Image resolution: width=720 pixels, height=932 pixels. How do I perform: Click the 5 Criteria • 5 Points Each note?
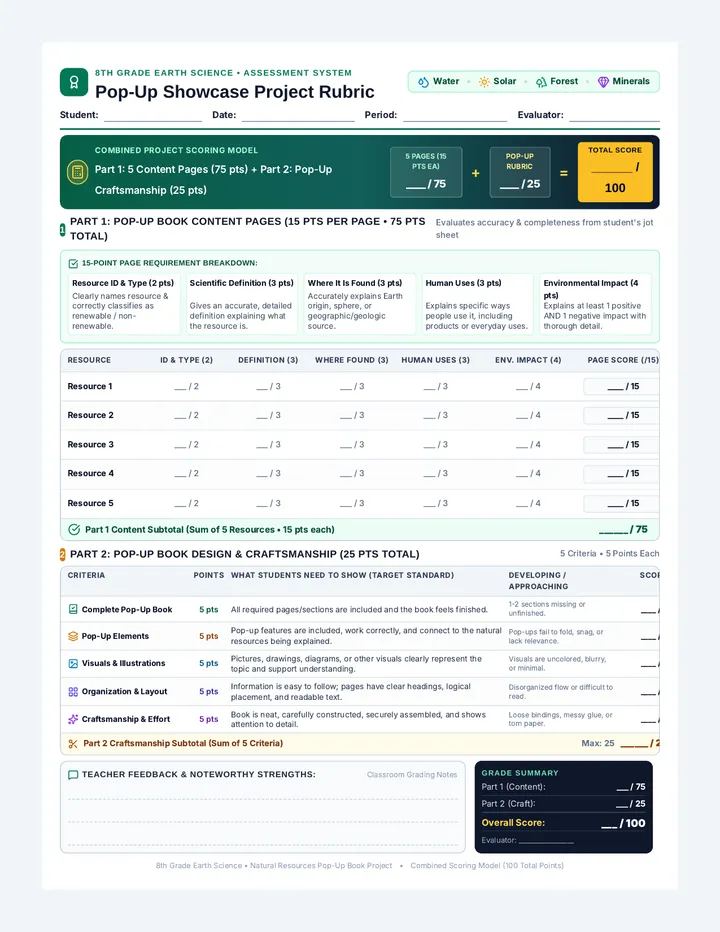point(609,554)
